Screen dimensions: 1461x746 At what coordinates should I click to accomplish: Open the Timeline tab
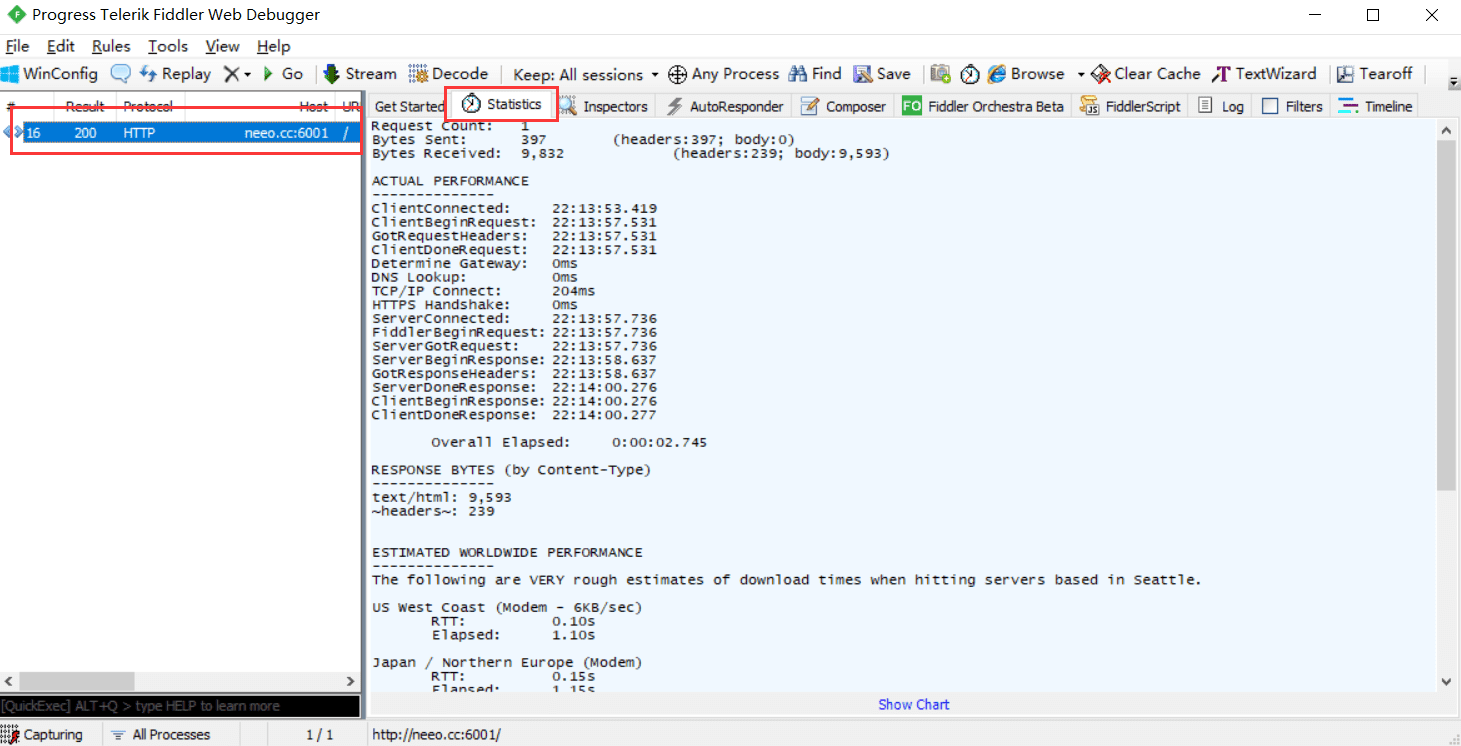pos(1376,106)
